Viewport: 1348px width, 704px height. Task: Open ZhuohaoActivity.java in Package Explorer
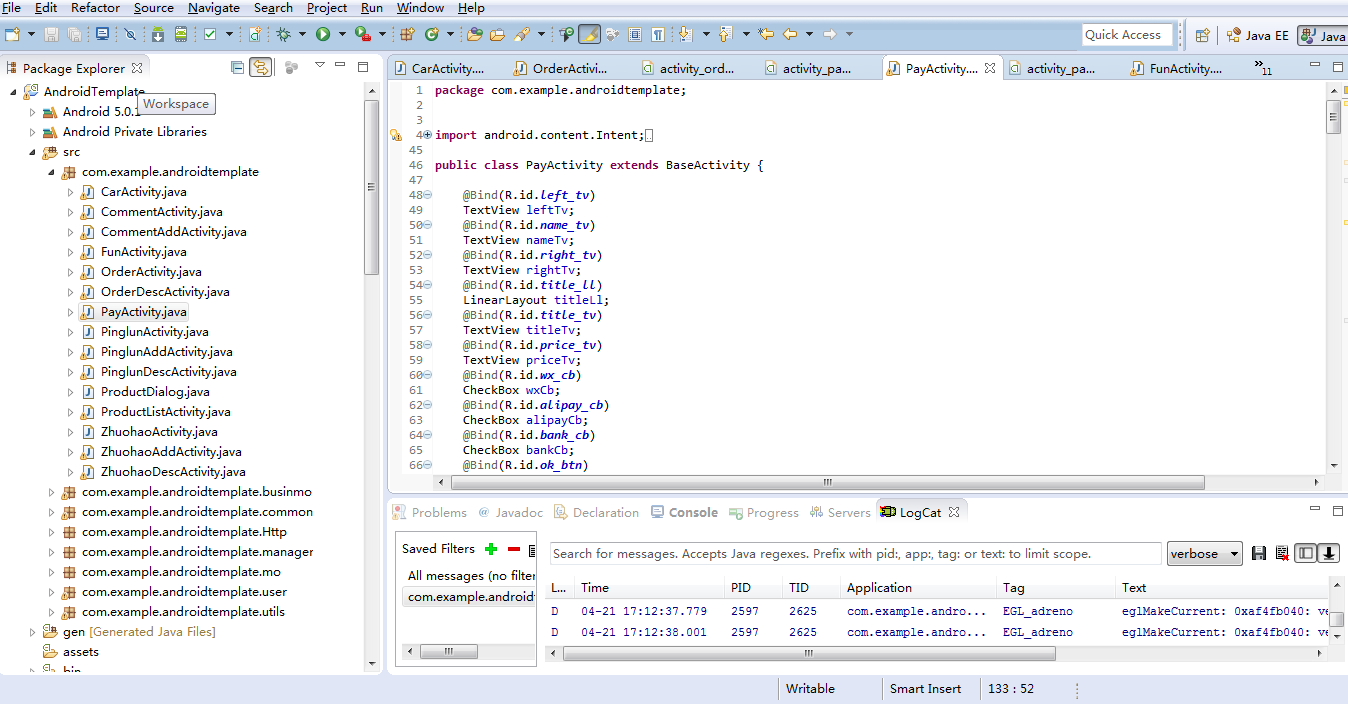158,432
